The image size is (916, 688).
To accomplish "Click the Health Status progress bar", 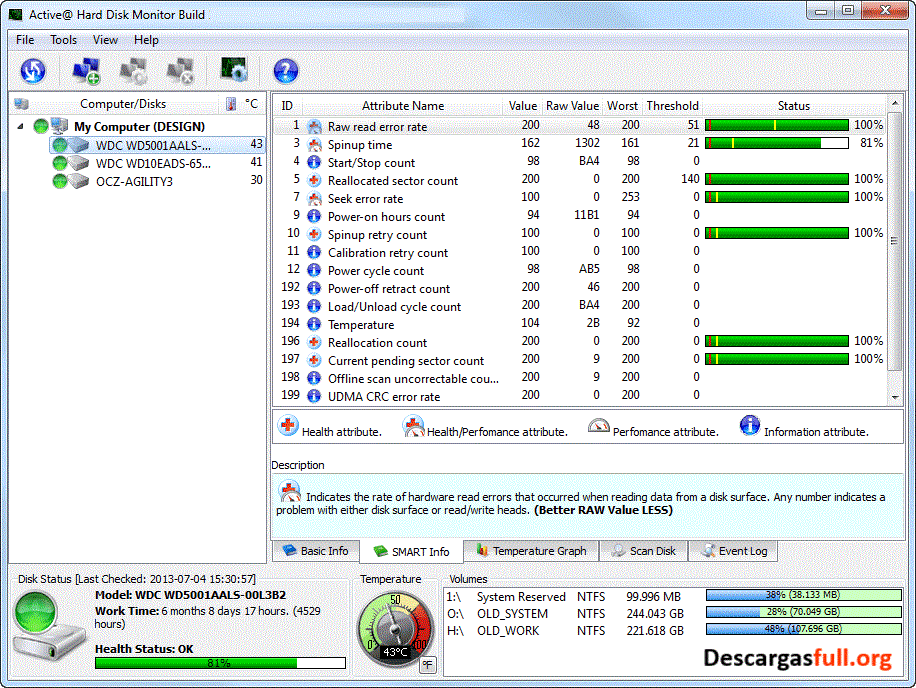I will pos(219,662).
